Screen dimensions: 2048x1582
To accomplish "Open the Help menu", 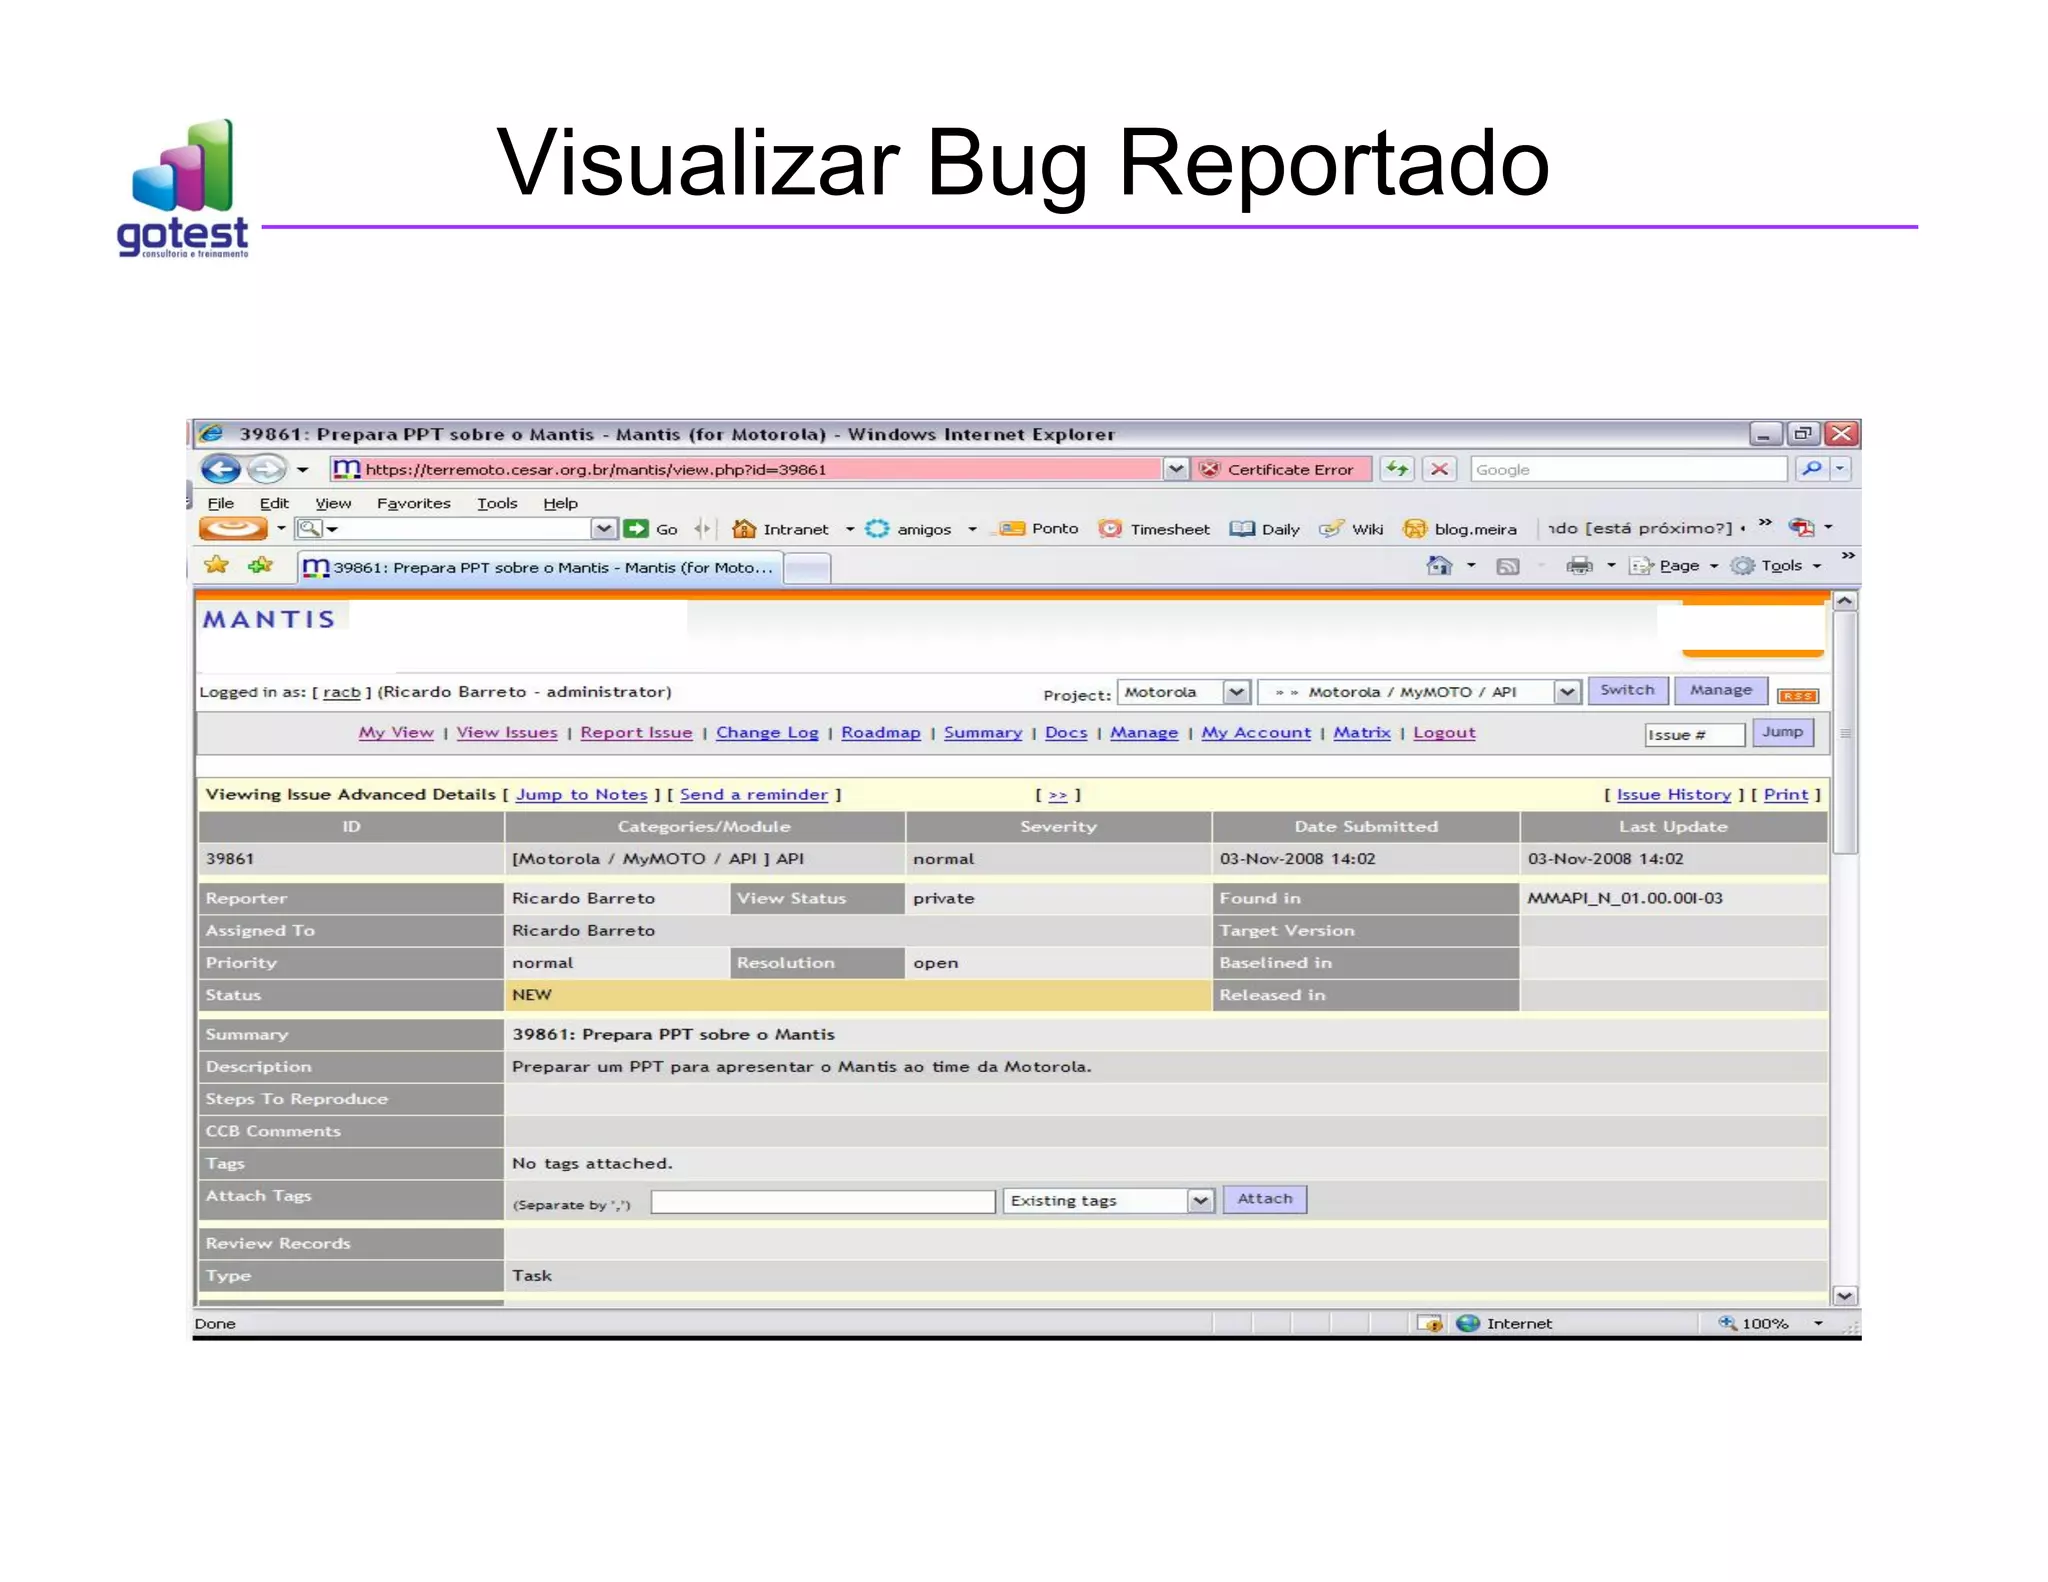I will click(560, 503).
